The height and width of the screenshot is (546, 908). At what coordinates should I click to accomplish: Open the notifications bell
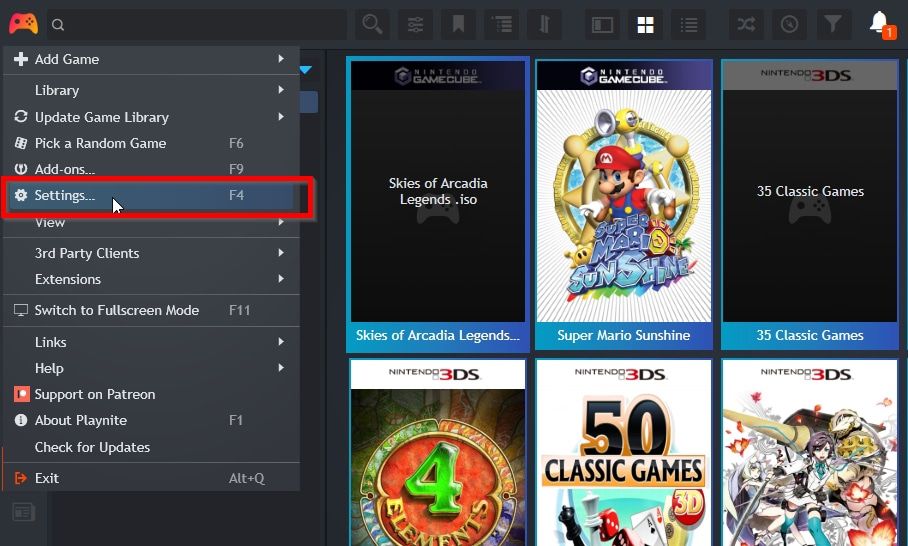tap(880, 23)
